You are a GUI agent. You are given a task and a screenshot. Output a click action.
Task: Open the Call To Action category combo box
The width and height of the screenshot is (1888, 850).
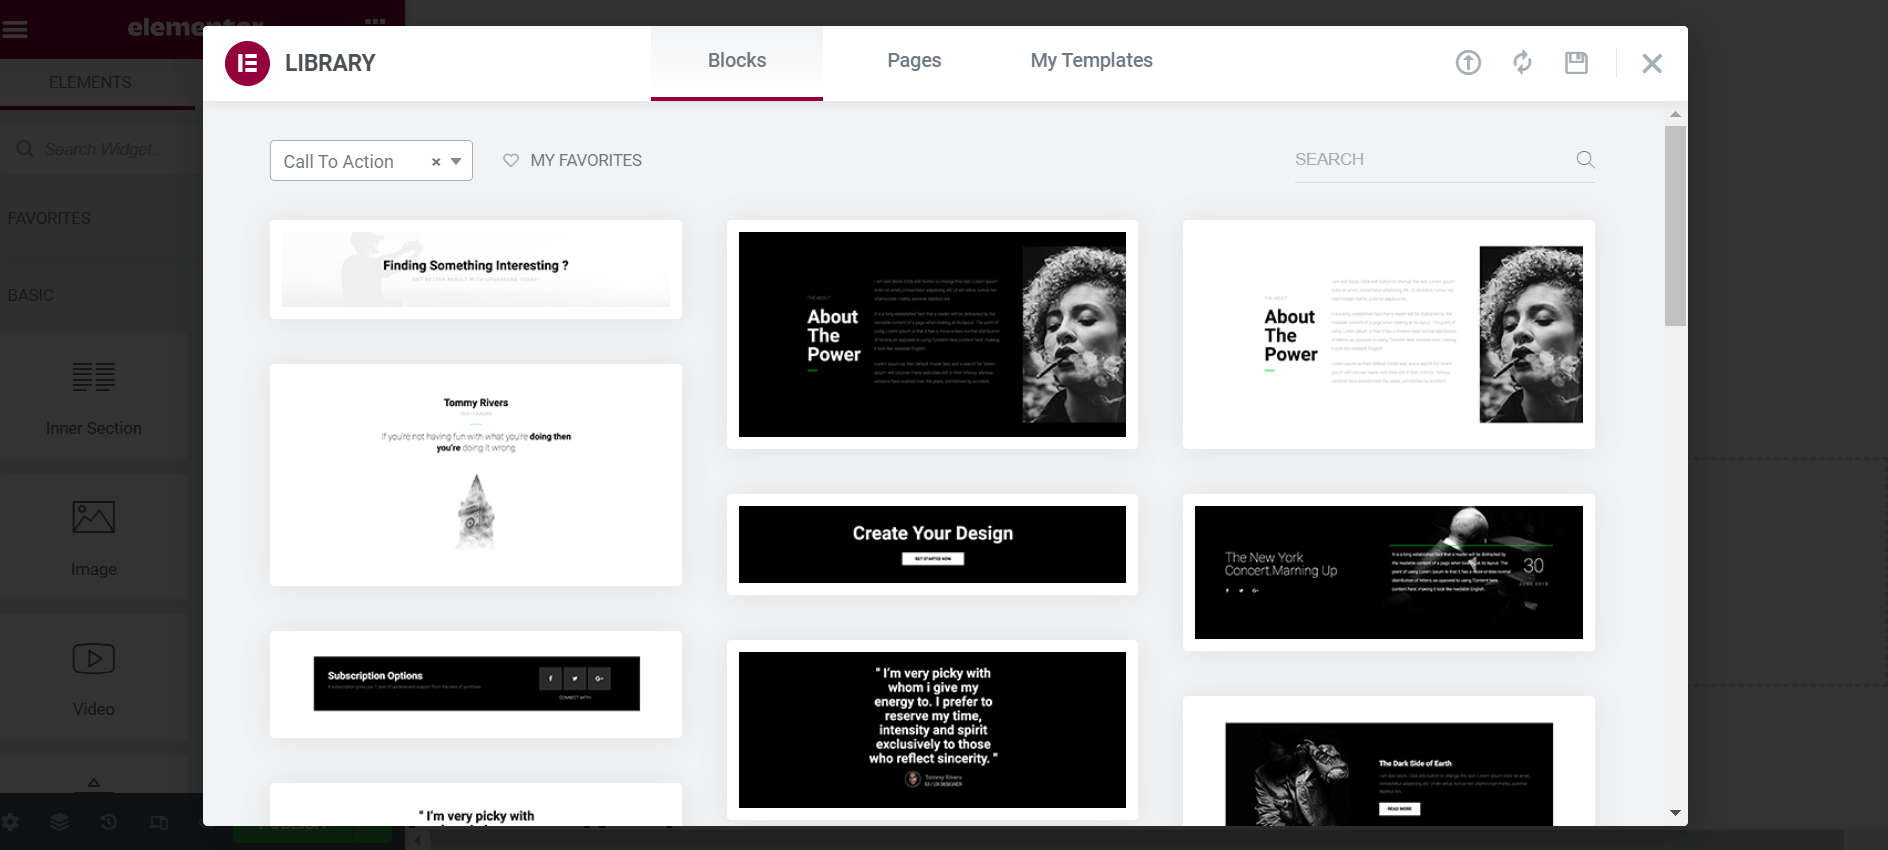pos(350,162)
